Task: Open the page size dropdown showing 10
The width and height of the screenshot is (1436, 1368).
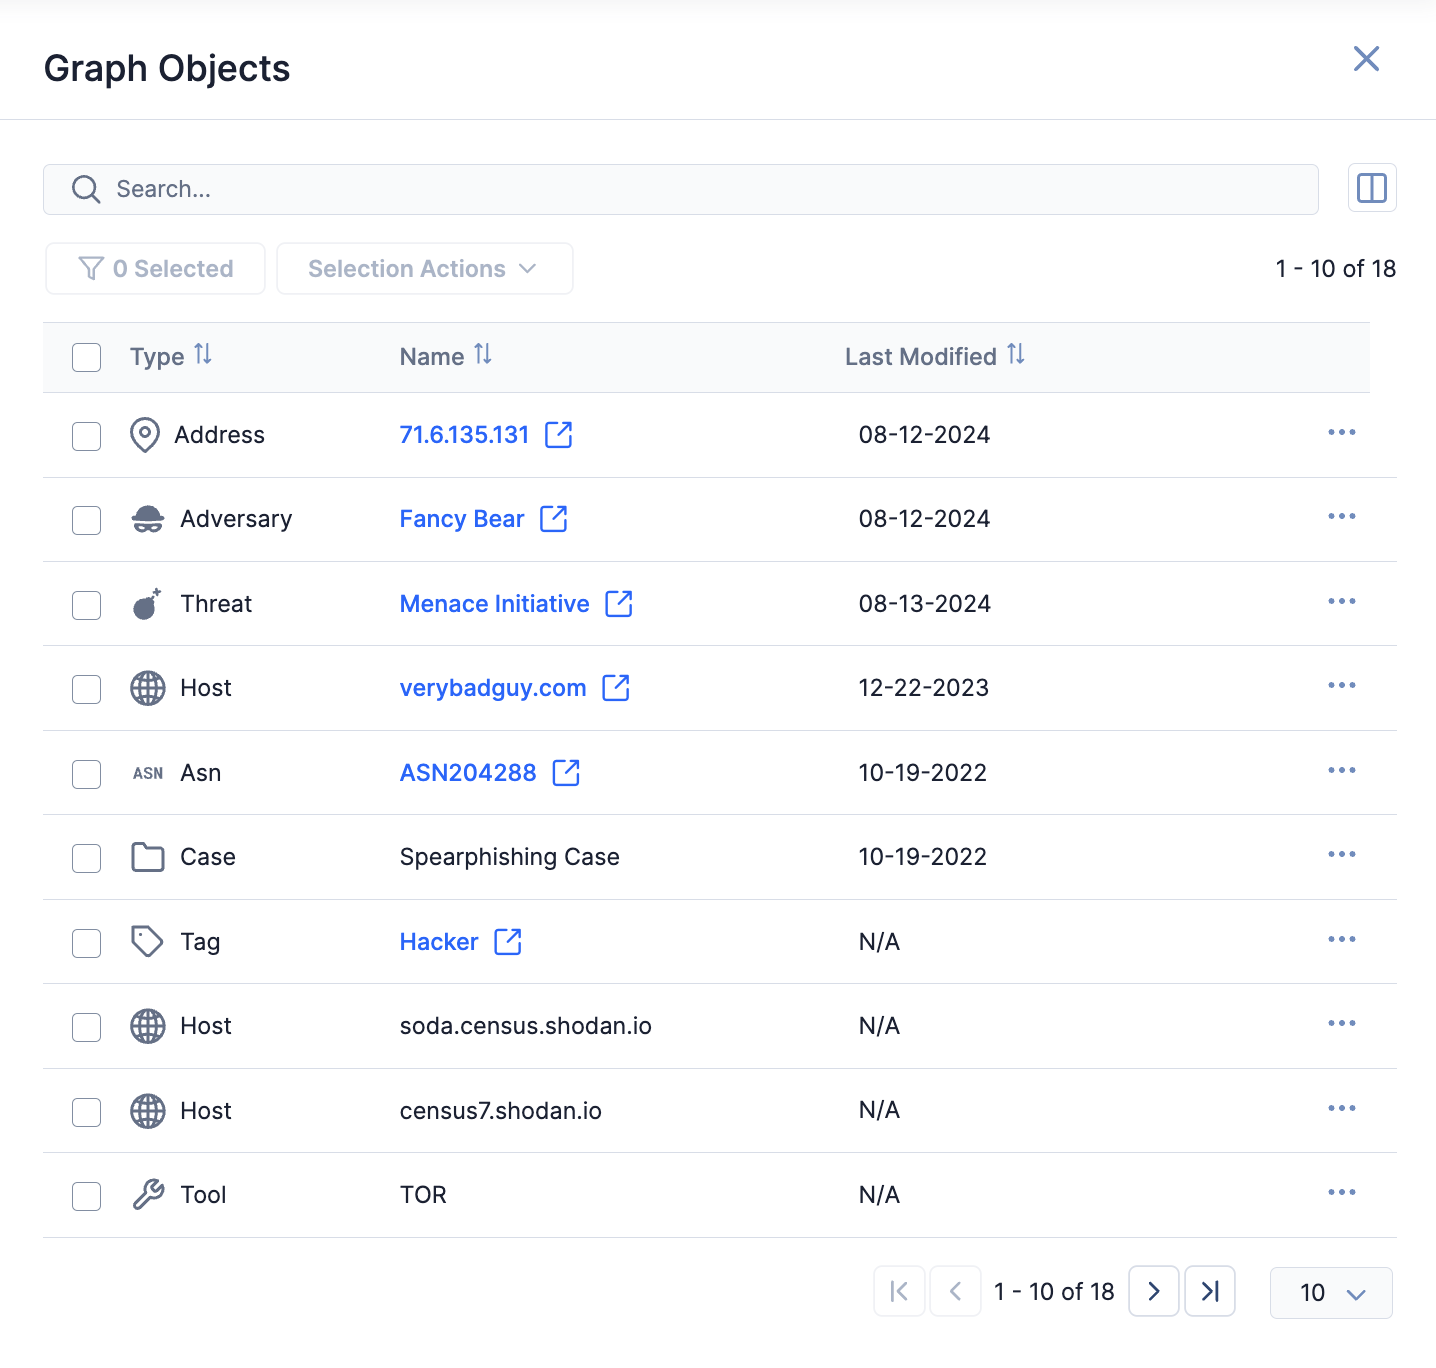Action: [1330, 1292]
